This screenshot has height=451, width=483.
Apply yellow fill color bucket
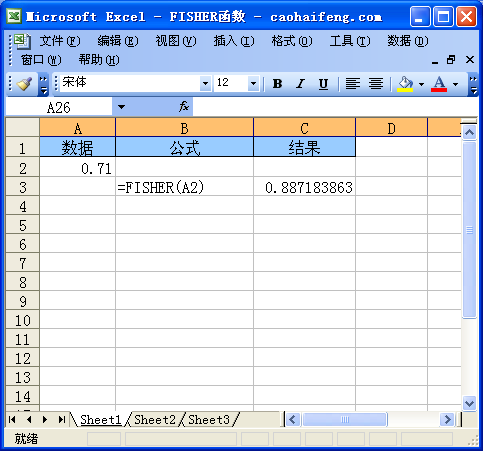[405, 83]
